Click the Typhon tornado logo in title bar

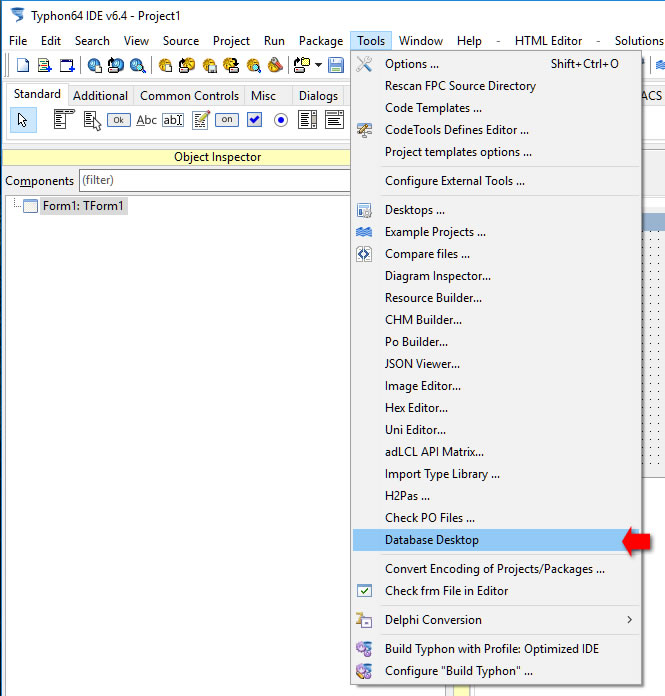(18, 15)
